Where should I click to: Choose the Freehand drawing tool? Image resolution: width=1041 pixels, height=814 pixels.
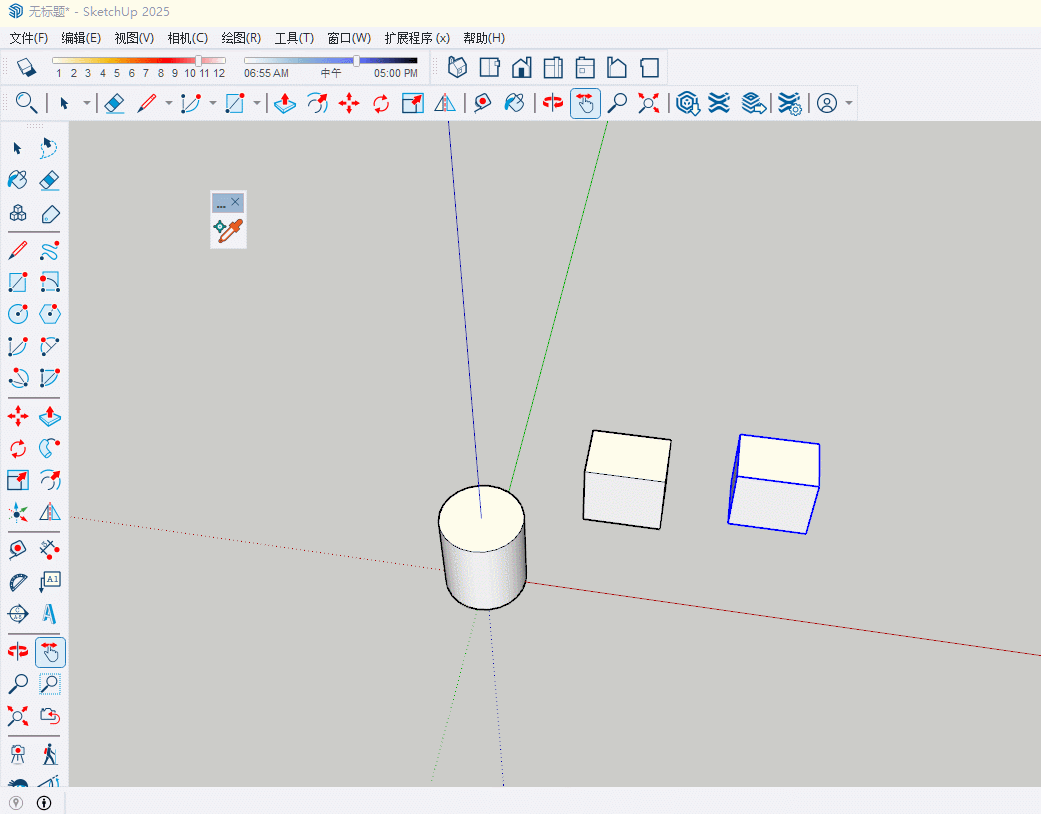tap(49, 250)
